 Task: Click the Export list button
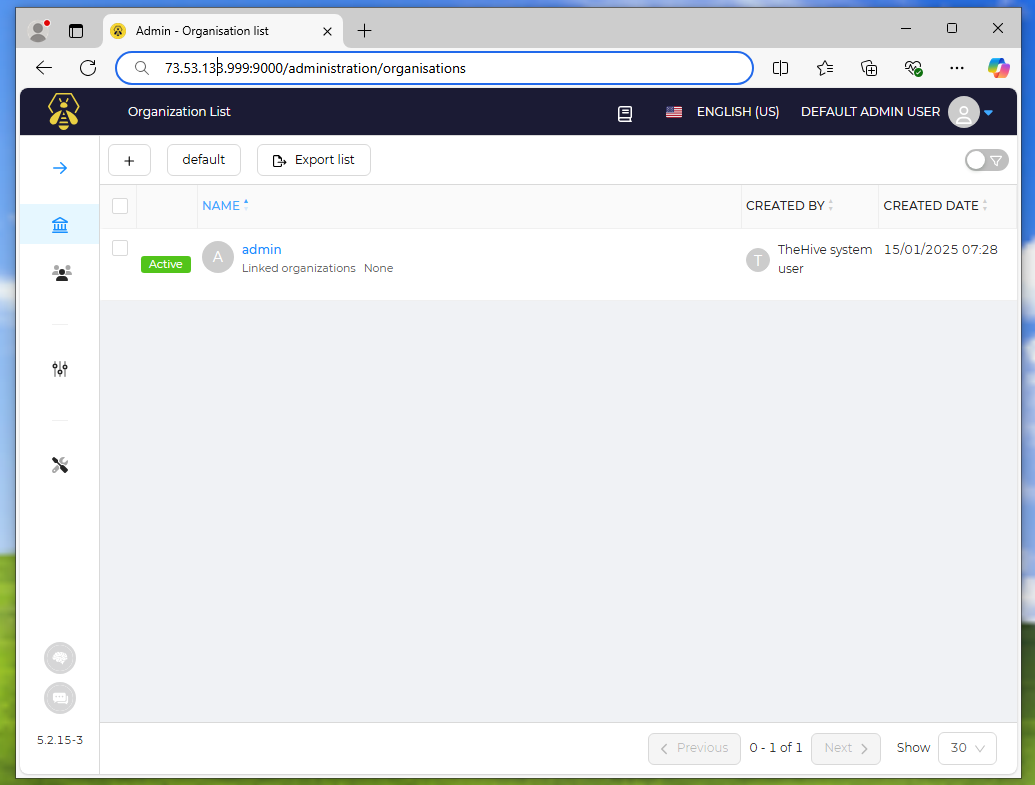coord(314,160)
